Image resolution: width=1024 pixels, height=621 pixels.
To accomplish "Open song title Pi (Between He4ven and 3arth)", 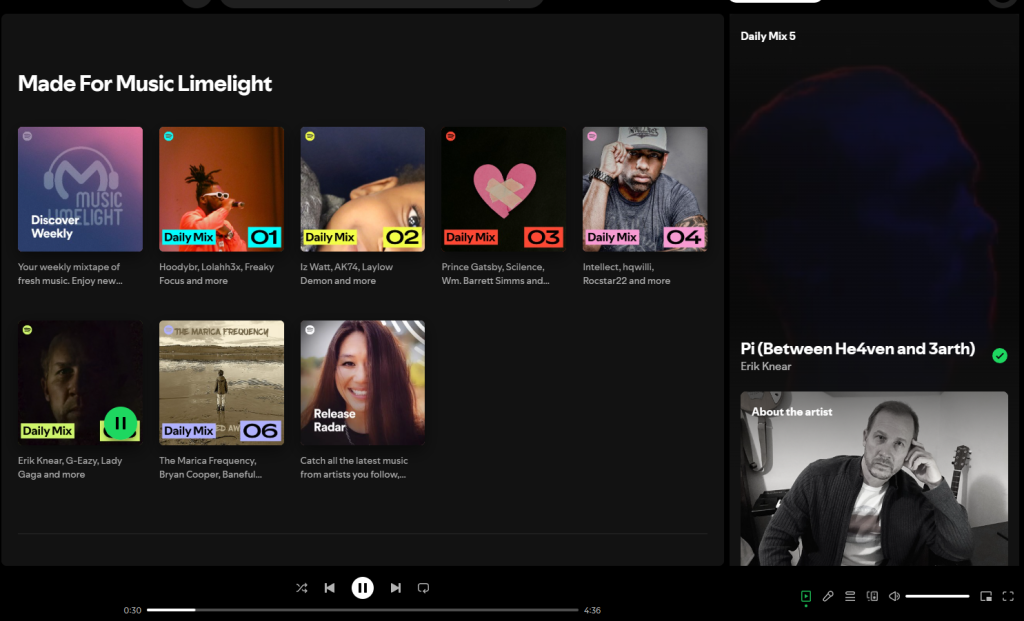I will click(x=857, y=349).
